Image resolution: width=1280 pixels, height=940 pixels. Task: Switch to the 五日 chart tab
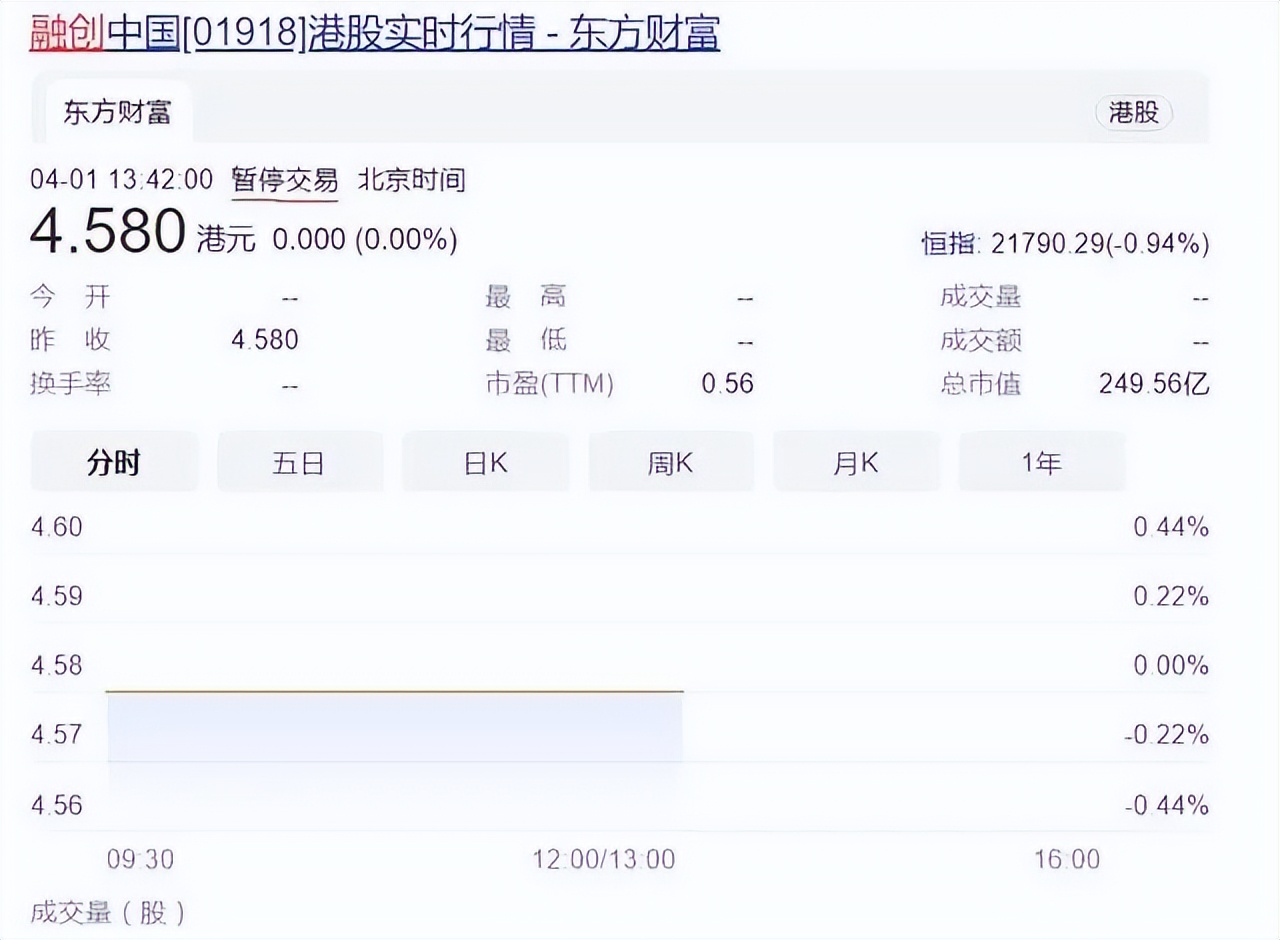299,462
